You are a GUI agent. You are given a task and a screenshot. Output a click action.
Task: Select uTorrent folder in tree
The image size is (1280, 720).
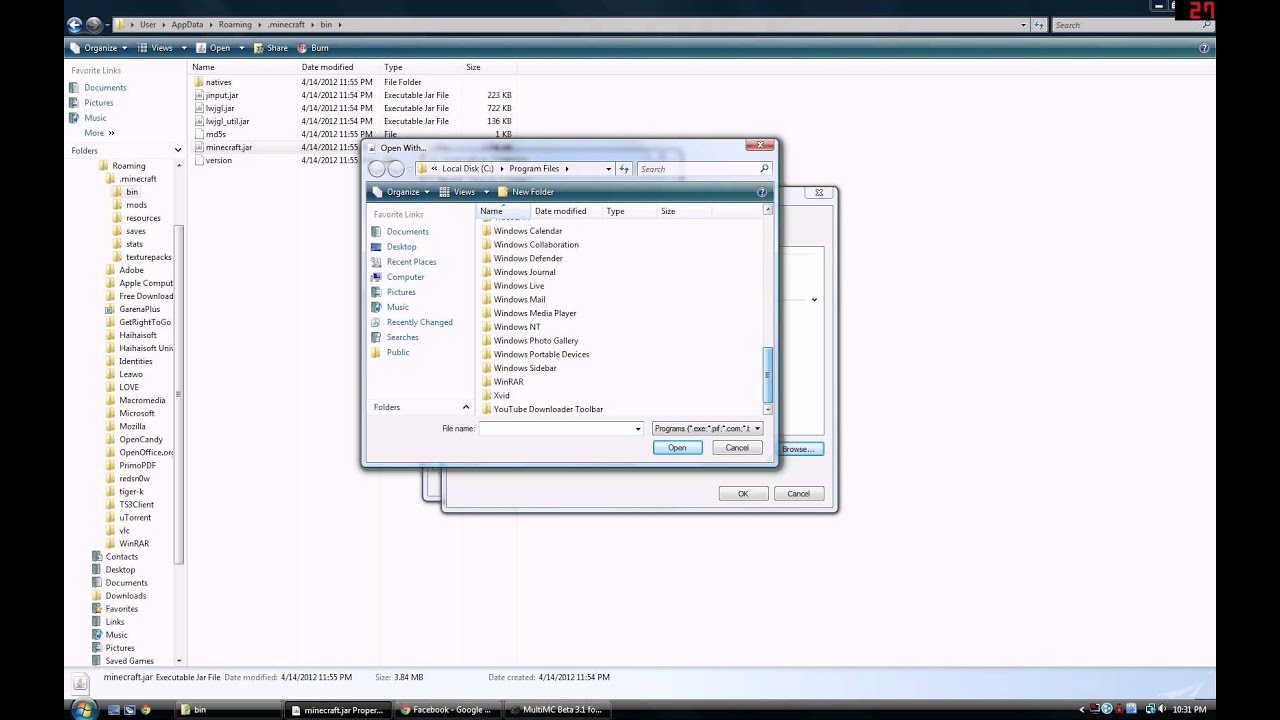(135, 518)
